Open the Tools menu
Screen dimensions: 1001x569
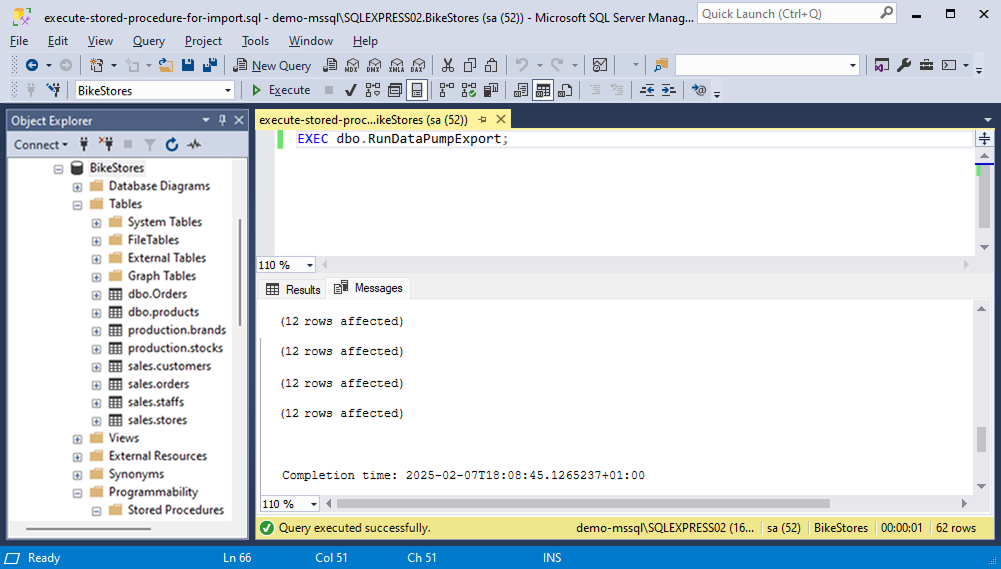pos(255,41)
